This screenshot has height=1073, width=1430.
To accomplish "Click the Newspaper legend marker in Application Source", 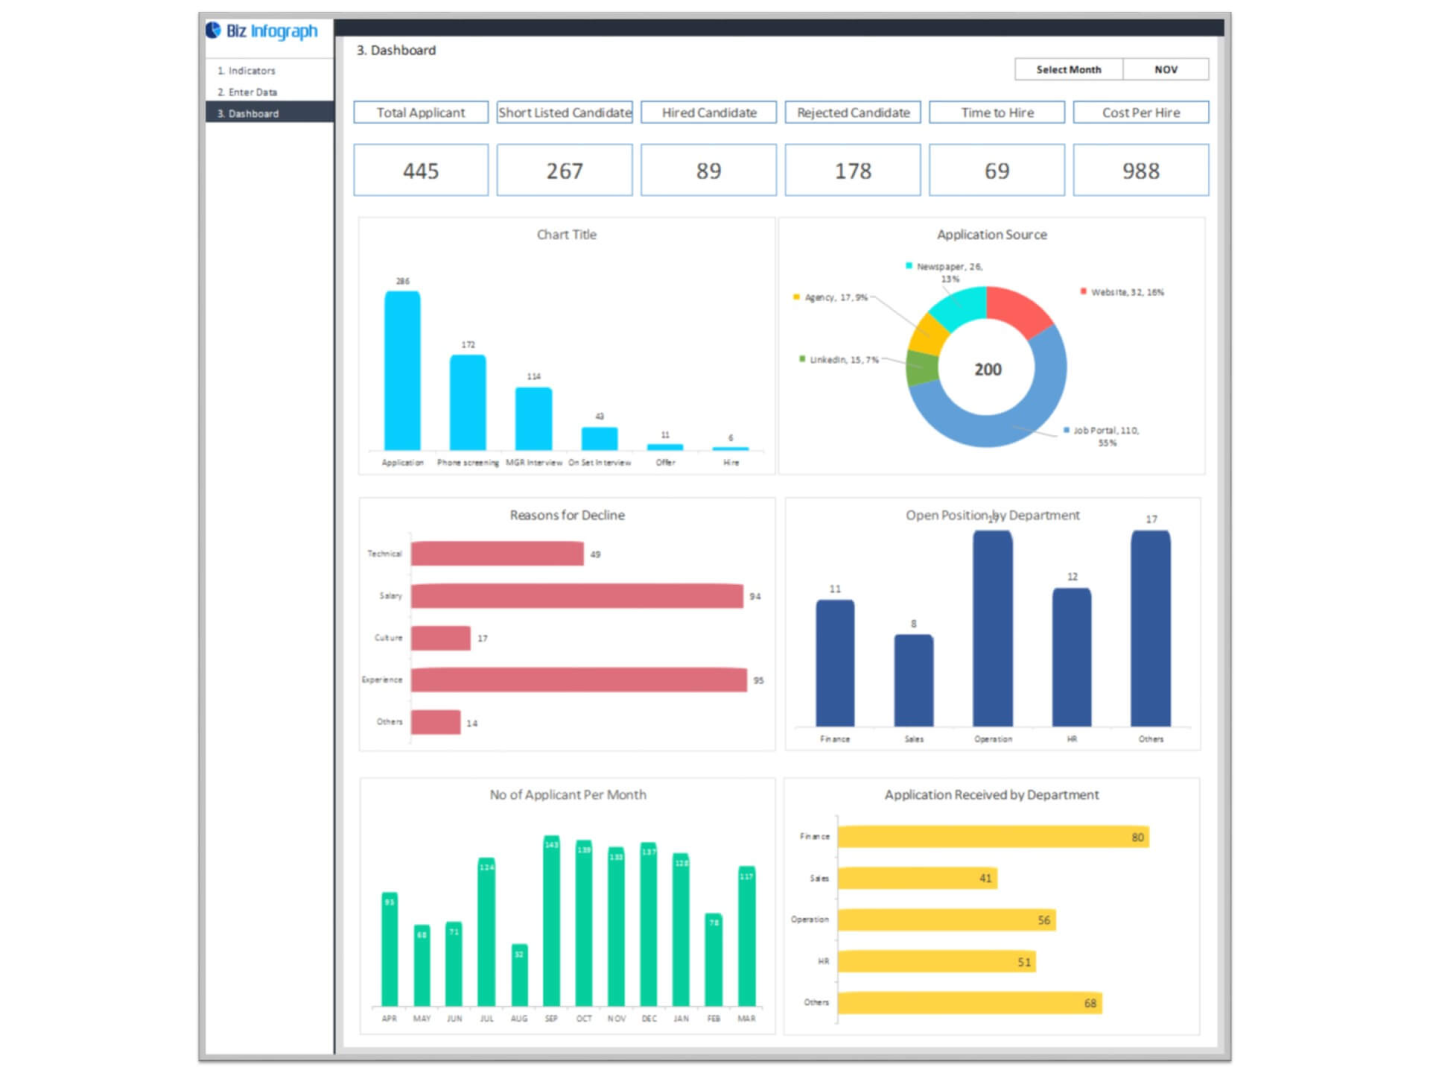I will (908, 267).
